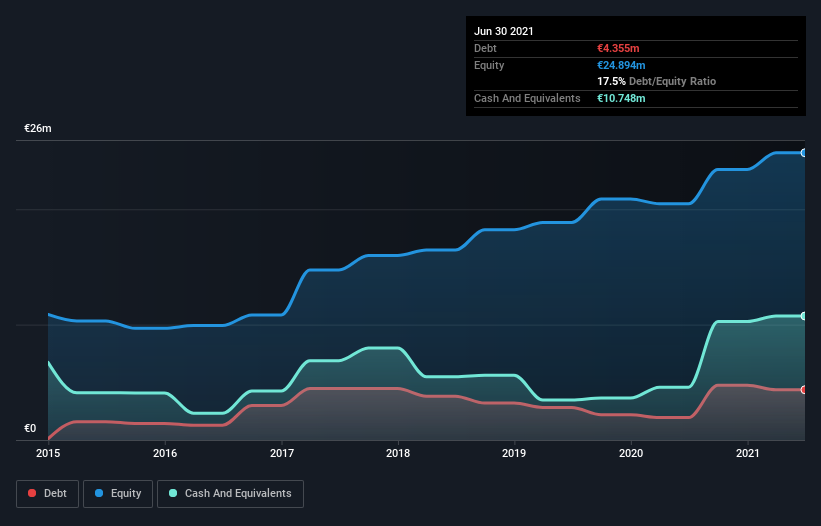
Task: Click Cash And Equivalents label in tooltip
Action: coord(527,98)
